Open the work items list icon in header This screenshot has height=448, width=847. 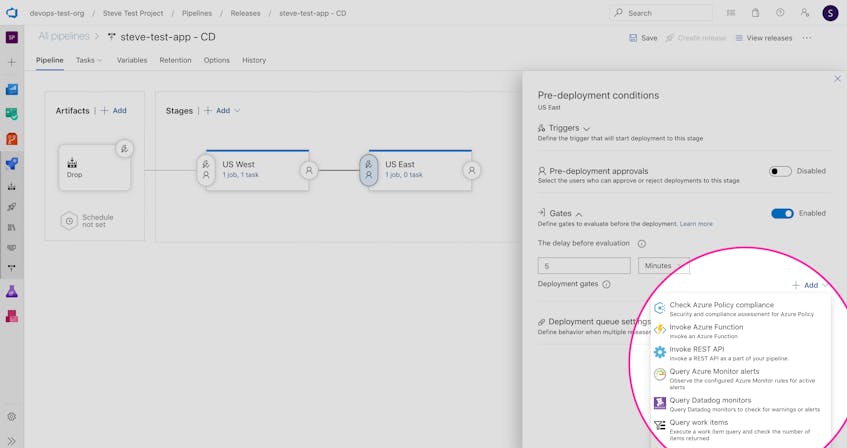(x=731, y=12)
